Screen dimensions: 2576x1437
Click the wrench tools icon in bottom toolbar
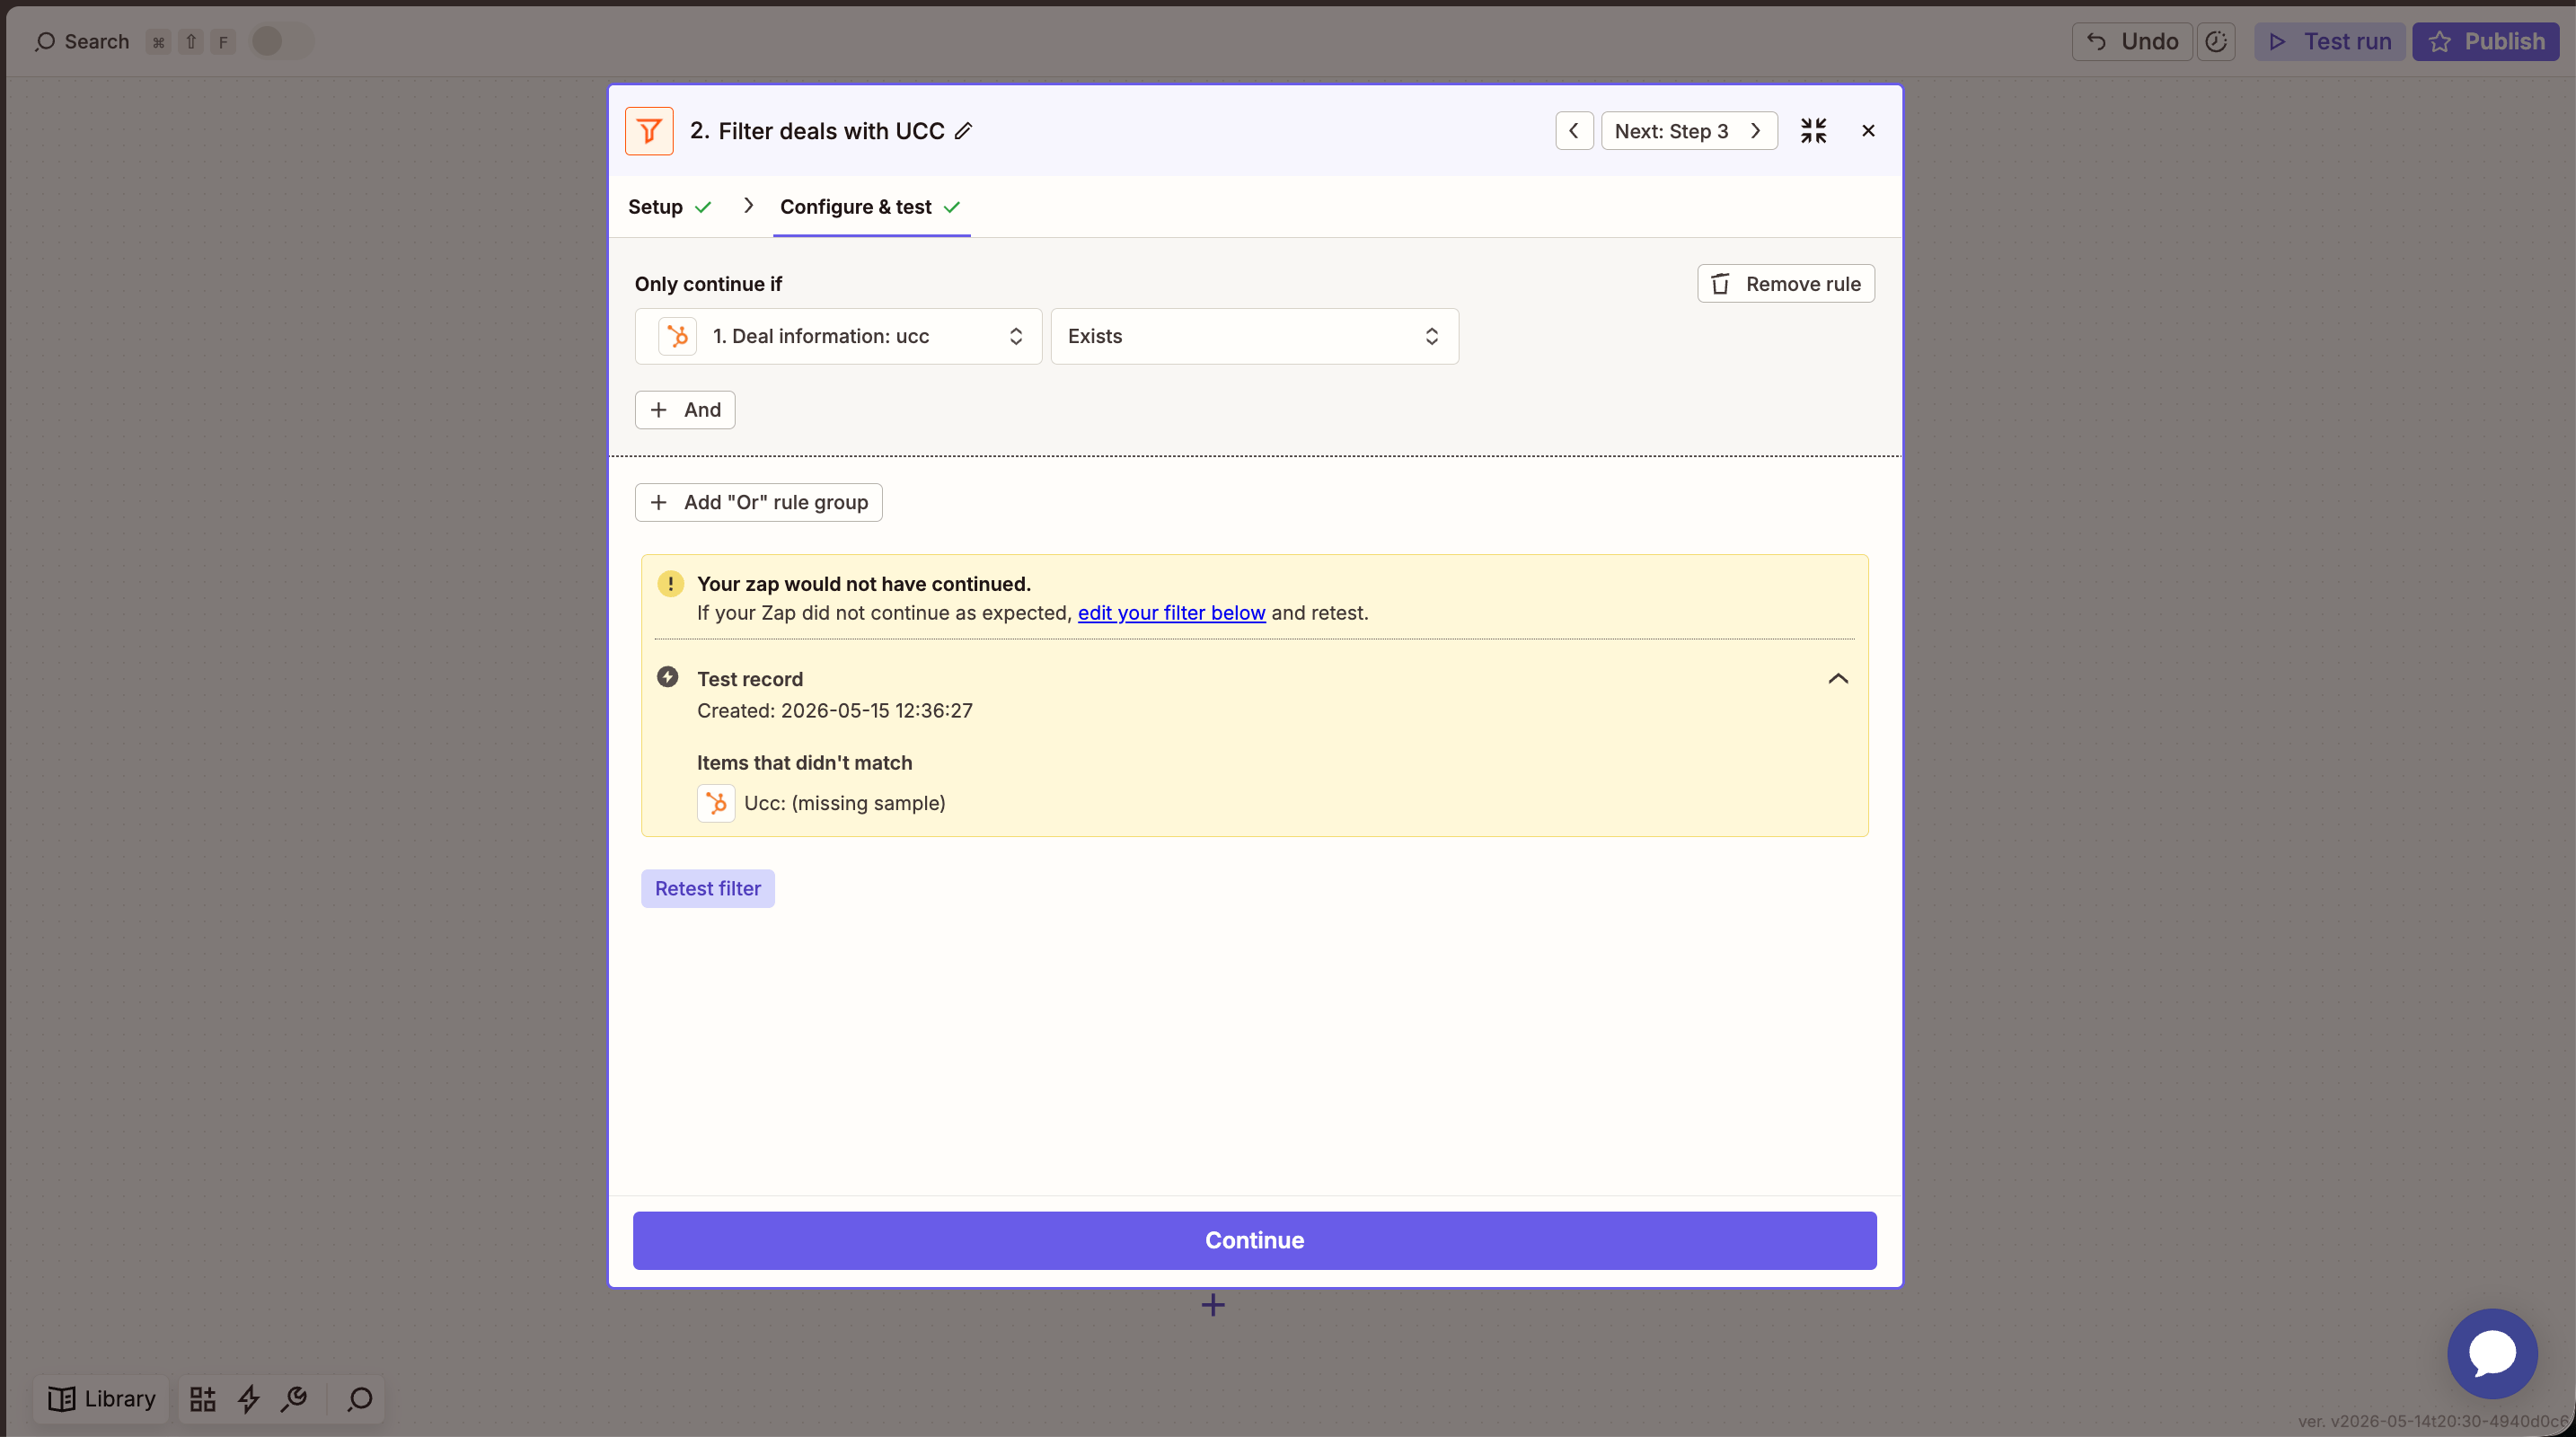[x=294, y=1399]
